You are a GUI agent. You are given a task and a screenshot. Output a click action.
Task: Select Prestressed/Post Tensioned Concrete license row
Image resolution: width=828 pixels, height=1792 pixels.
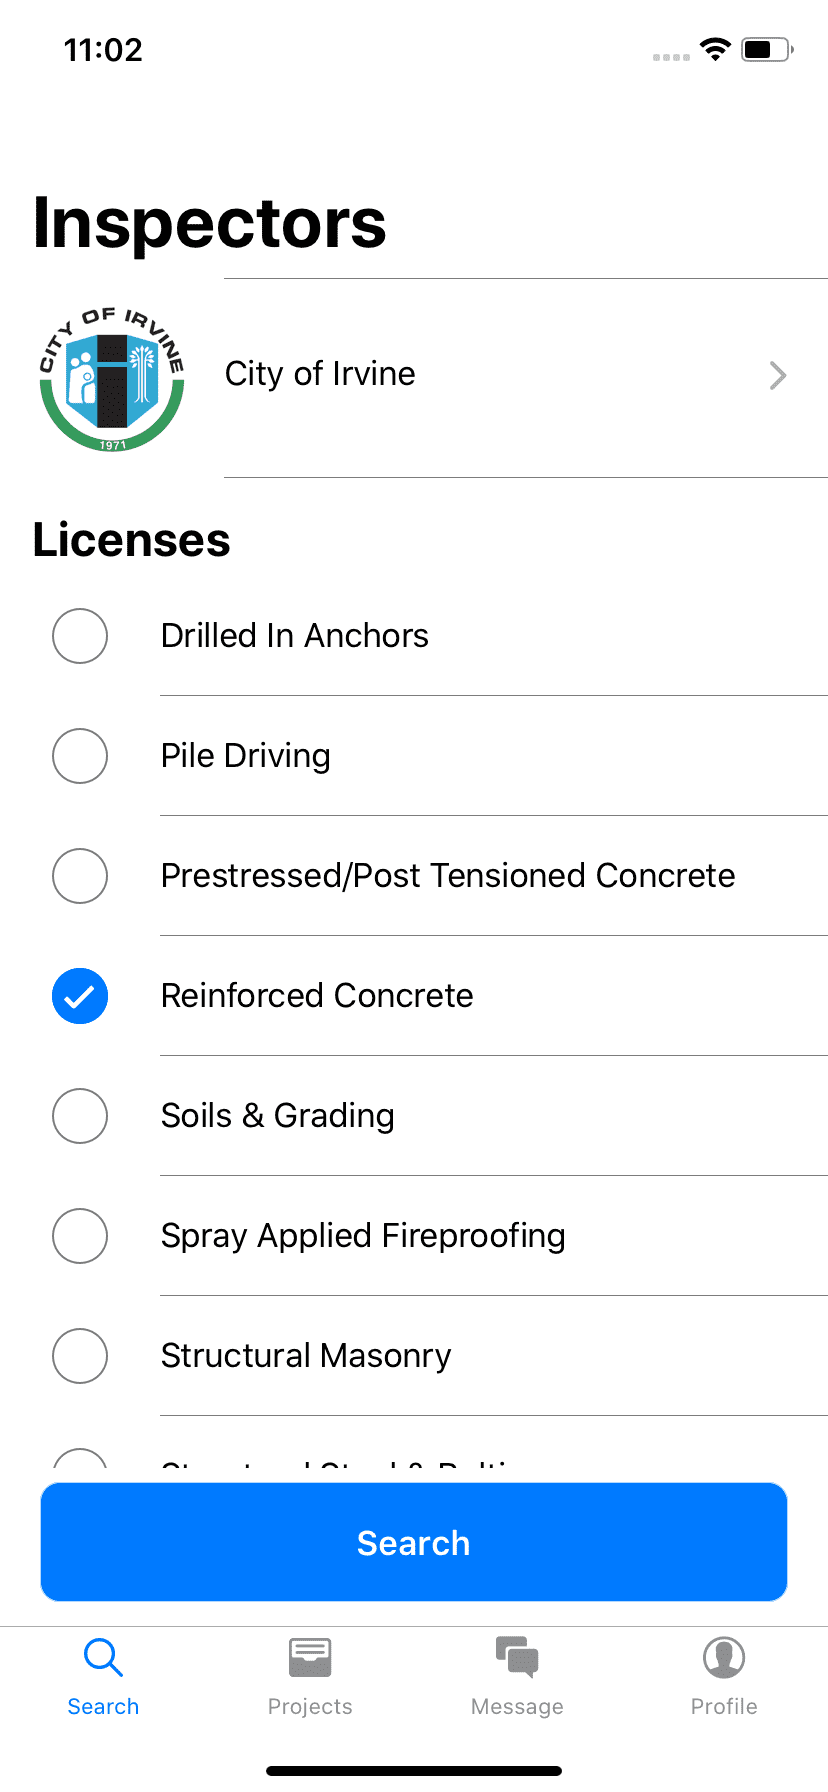[414, 876]
